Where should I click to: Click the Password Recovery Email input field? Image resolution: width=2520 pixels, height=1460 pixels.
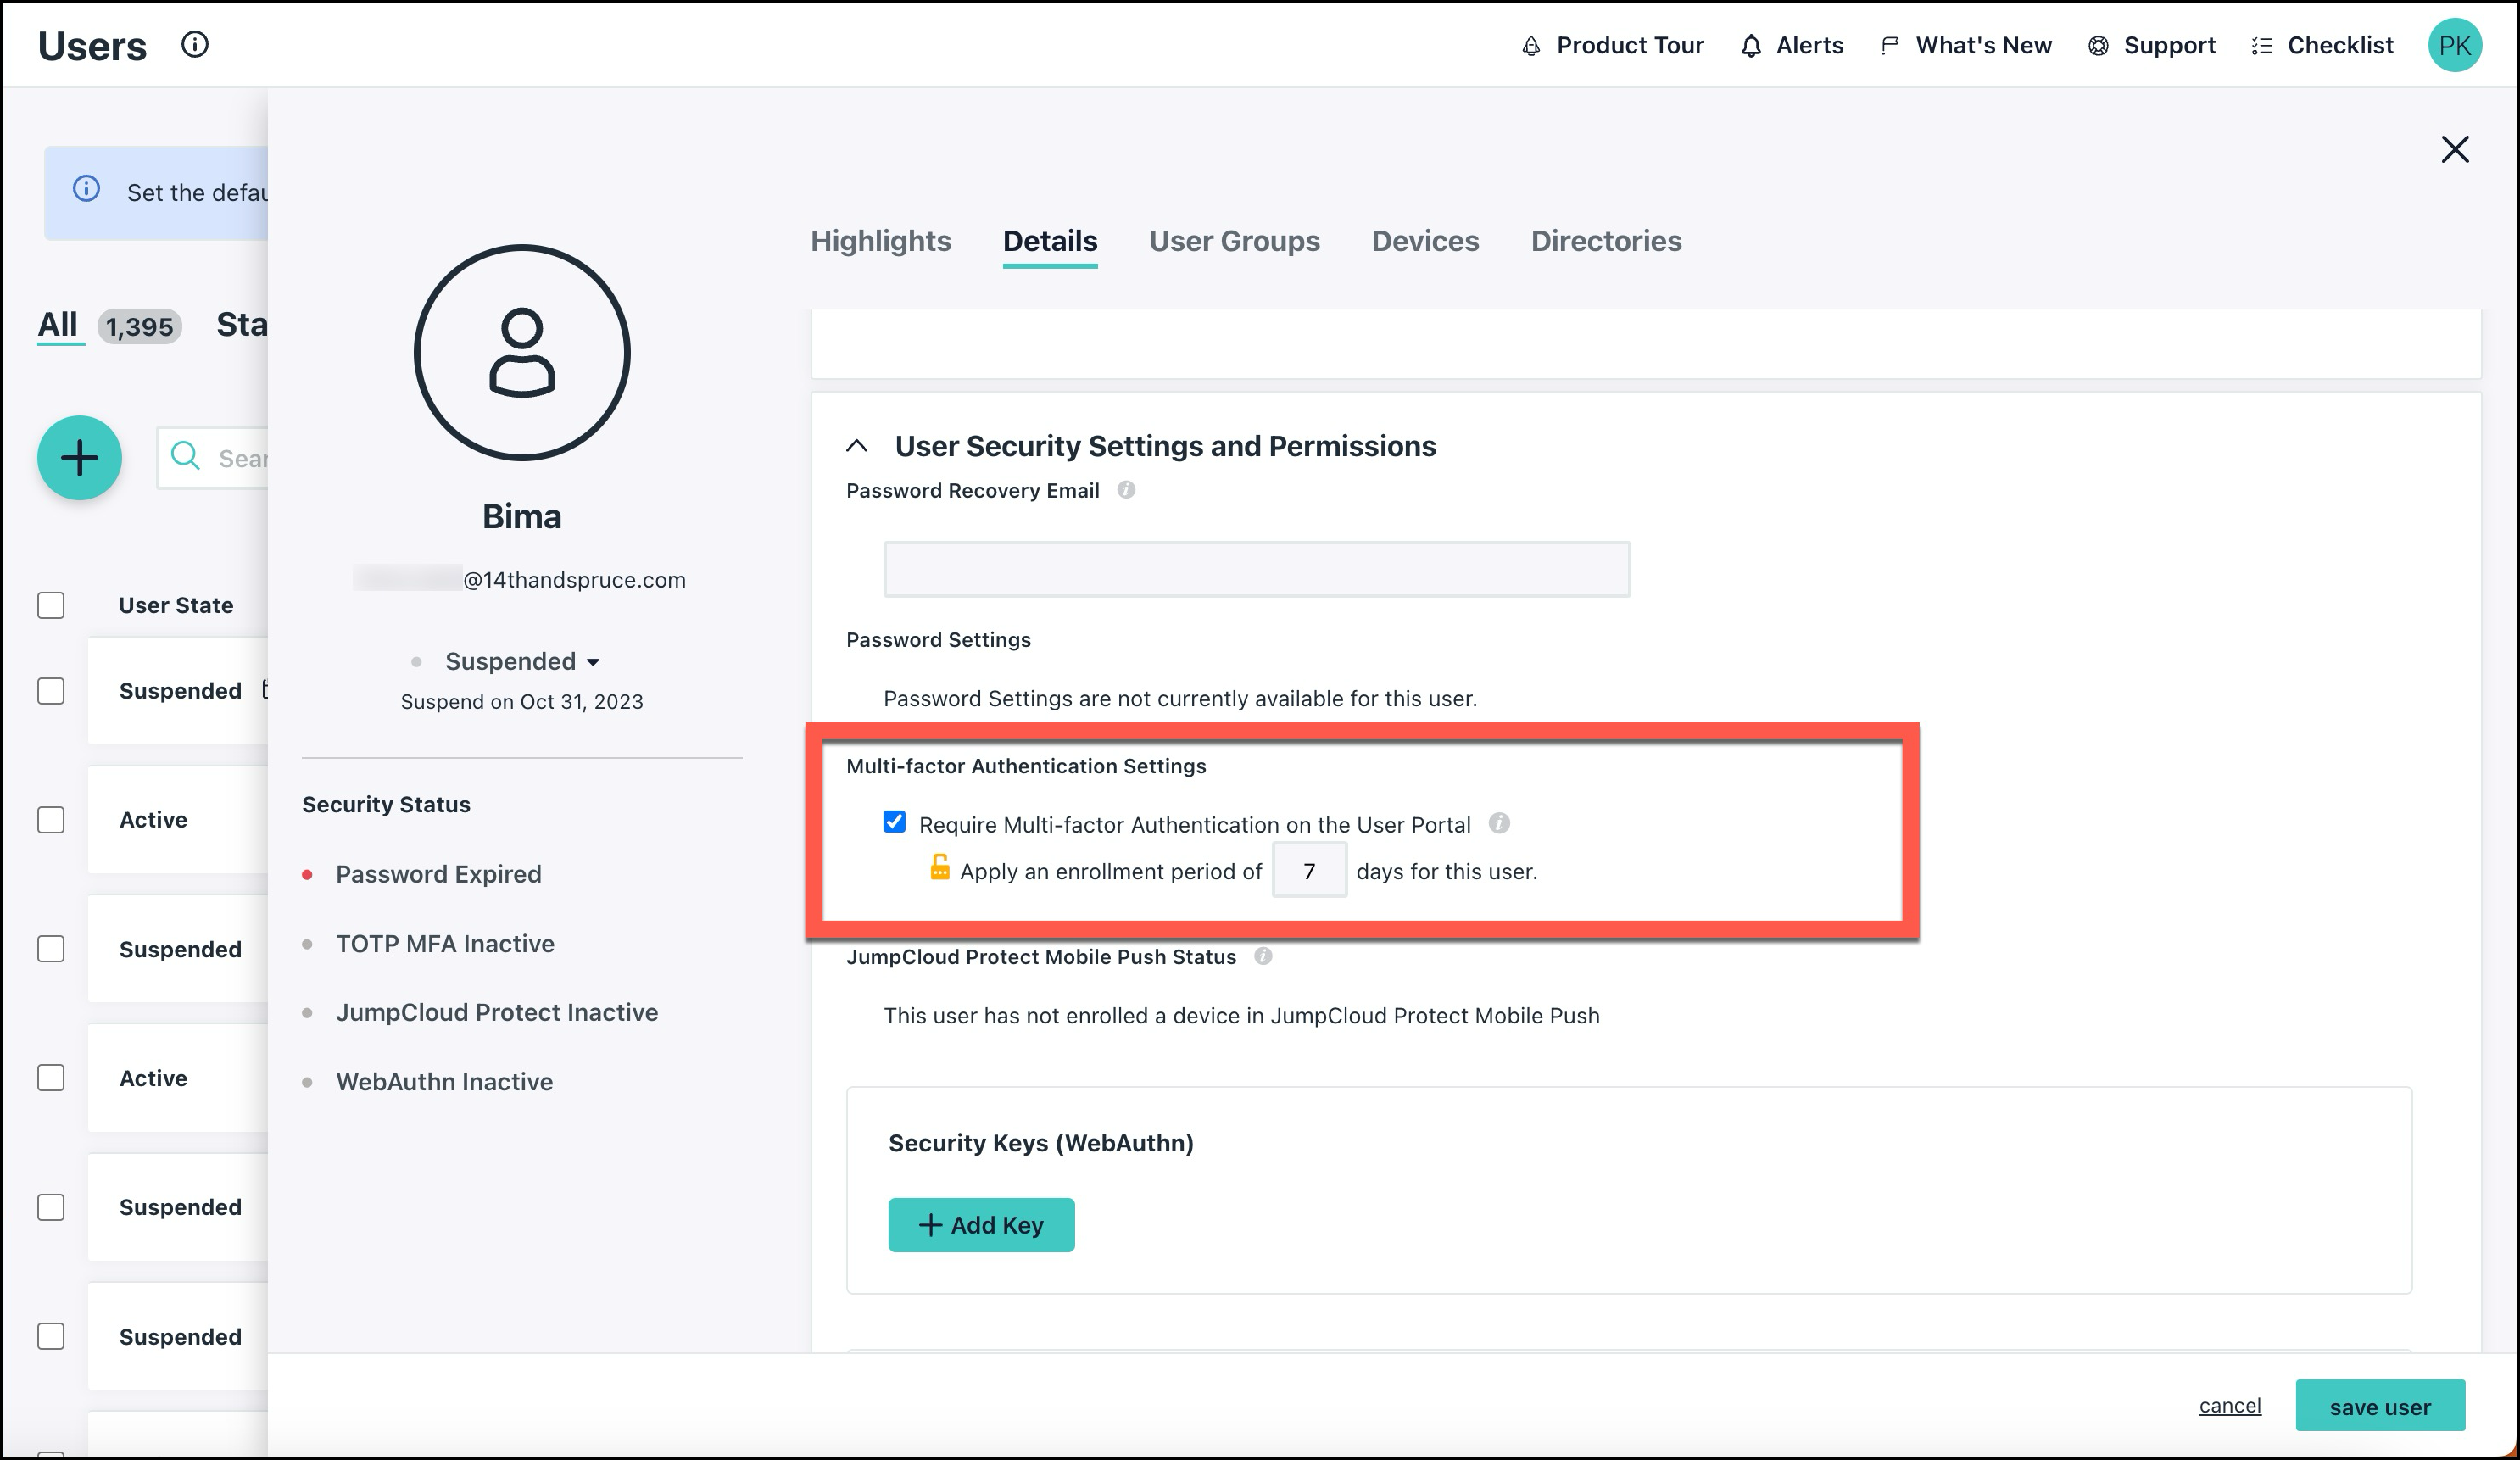pyautogui.click(x=1256, y=569)
